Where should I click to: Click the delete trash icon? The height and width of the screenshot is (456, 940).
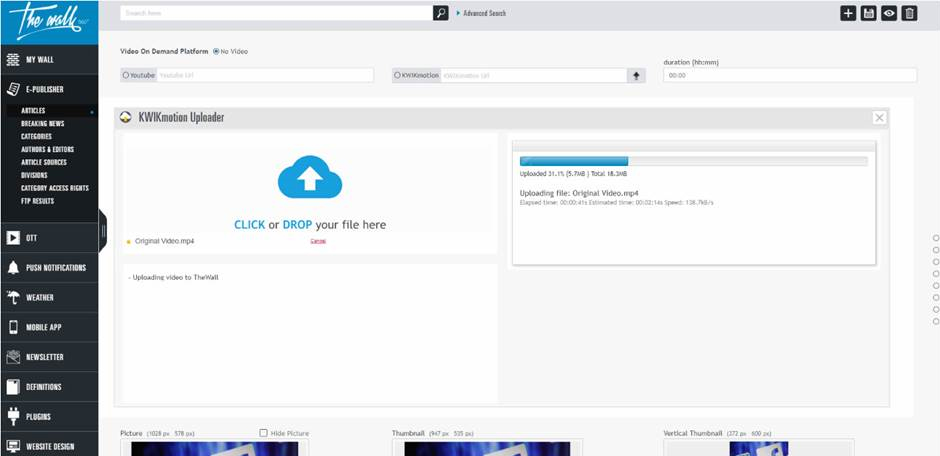point(909,14)
